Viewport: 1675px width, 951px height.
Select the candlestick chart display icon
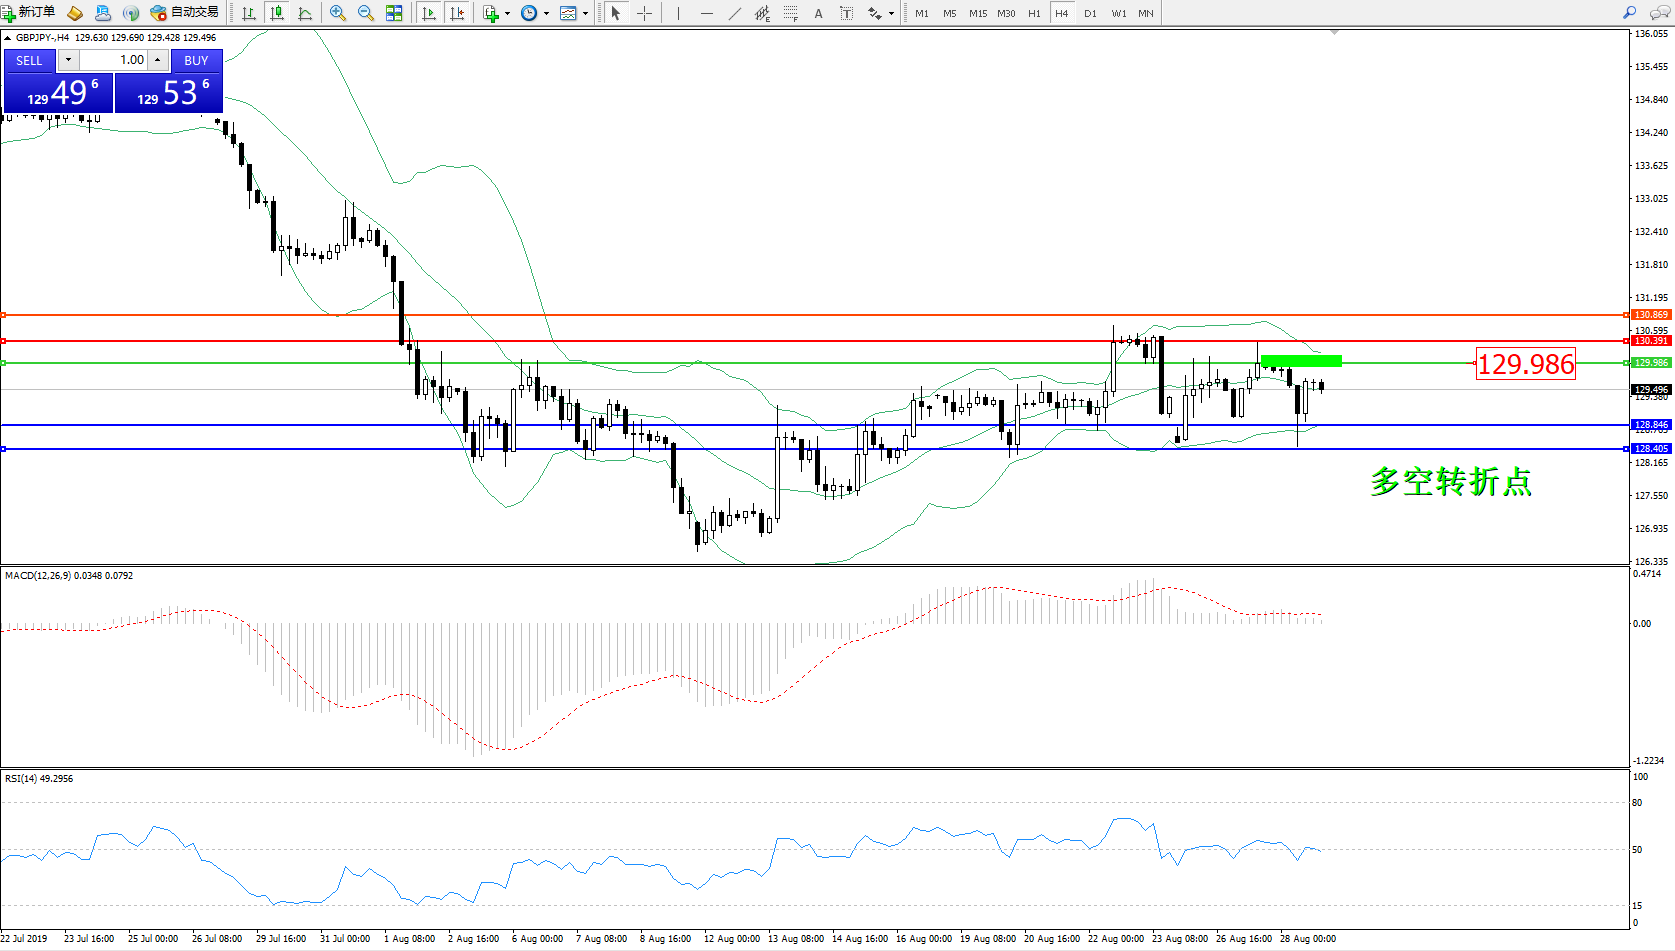pyautogui.click(x=277, y=13)
